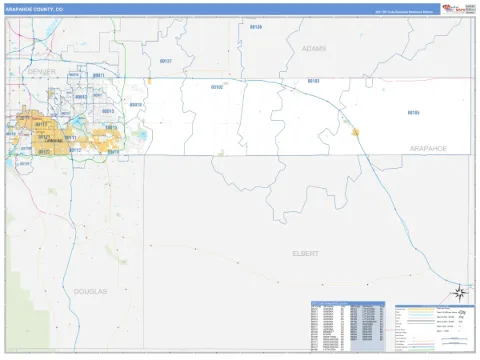Select the DENVER county label
The width and height of the screenshot is (480, 360).
click(x=41, y=72)
